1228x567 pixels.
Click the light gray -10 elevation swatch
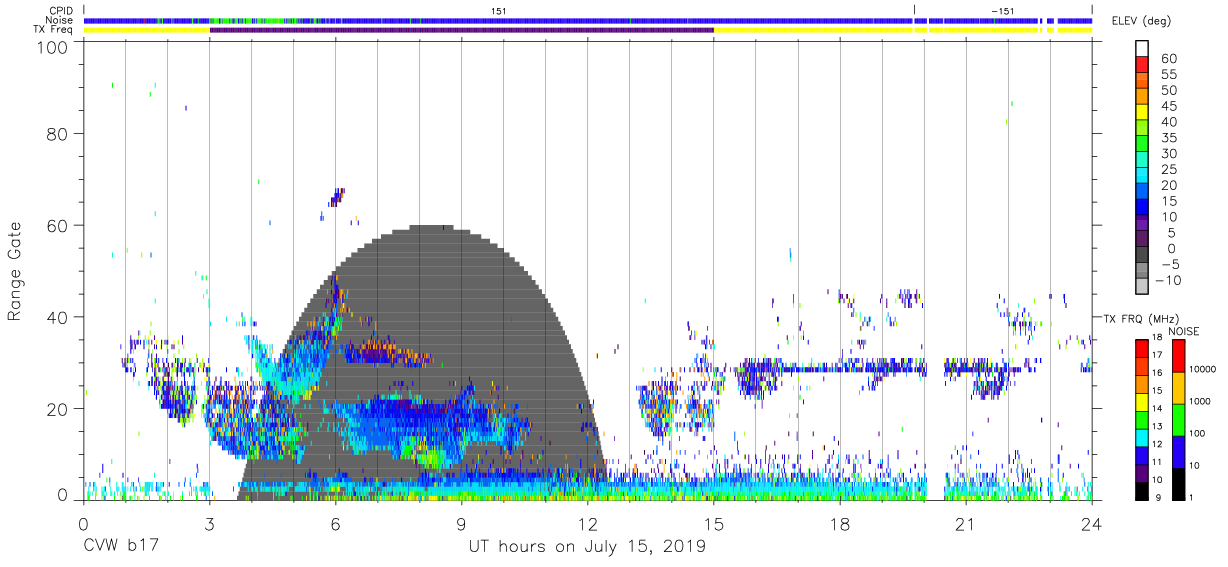pos(1142,288)
